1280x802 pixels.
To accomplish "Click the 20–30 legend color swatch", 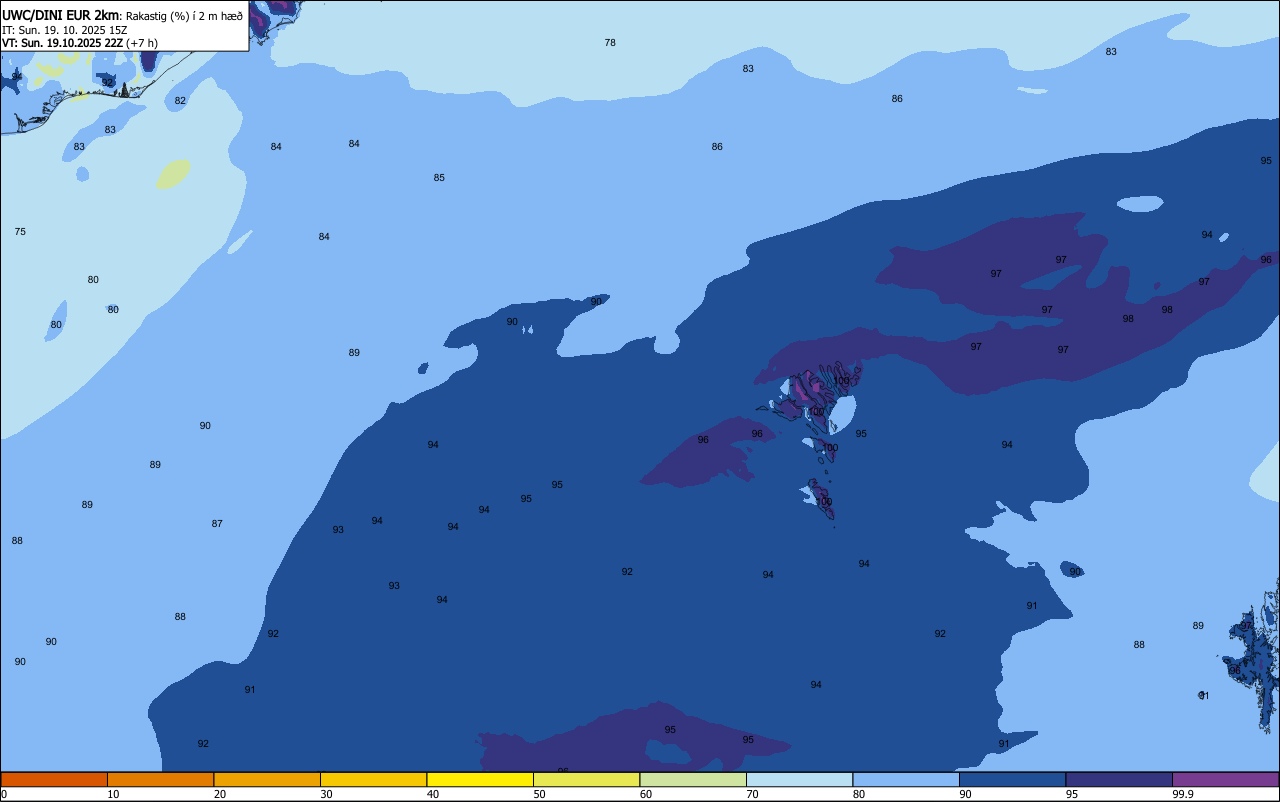I will (267, 779).
